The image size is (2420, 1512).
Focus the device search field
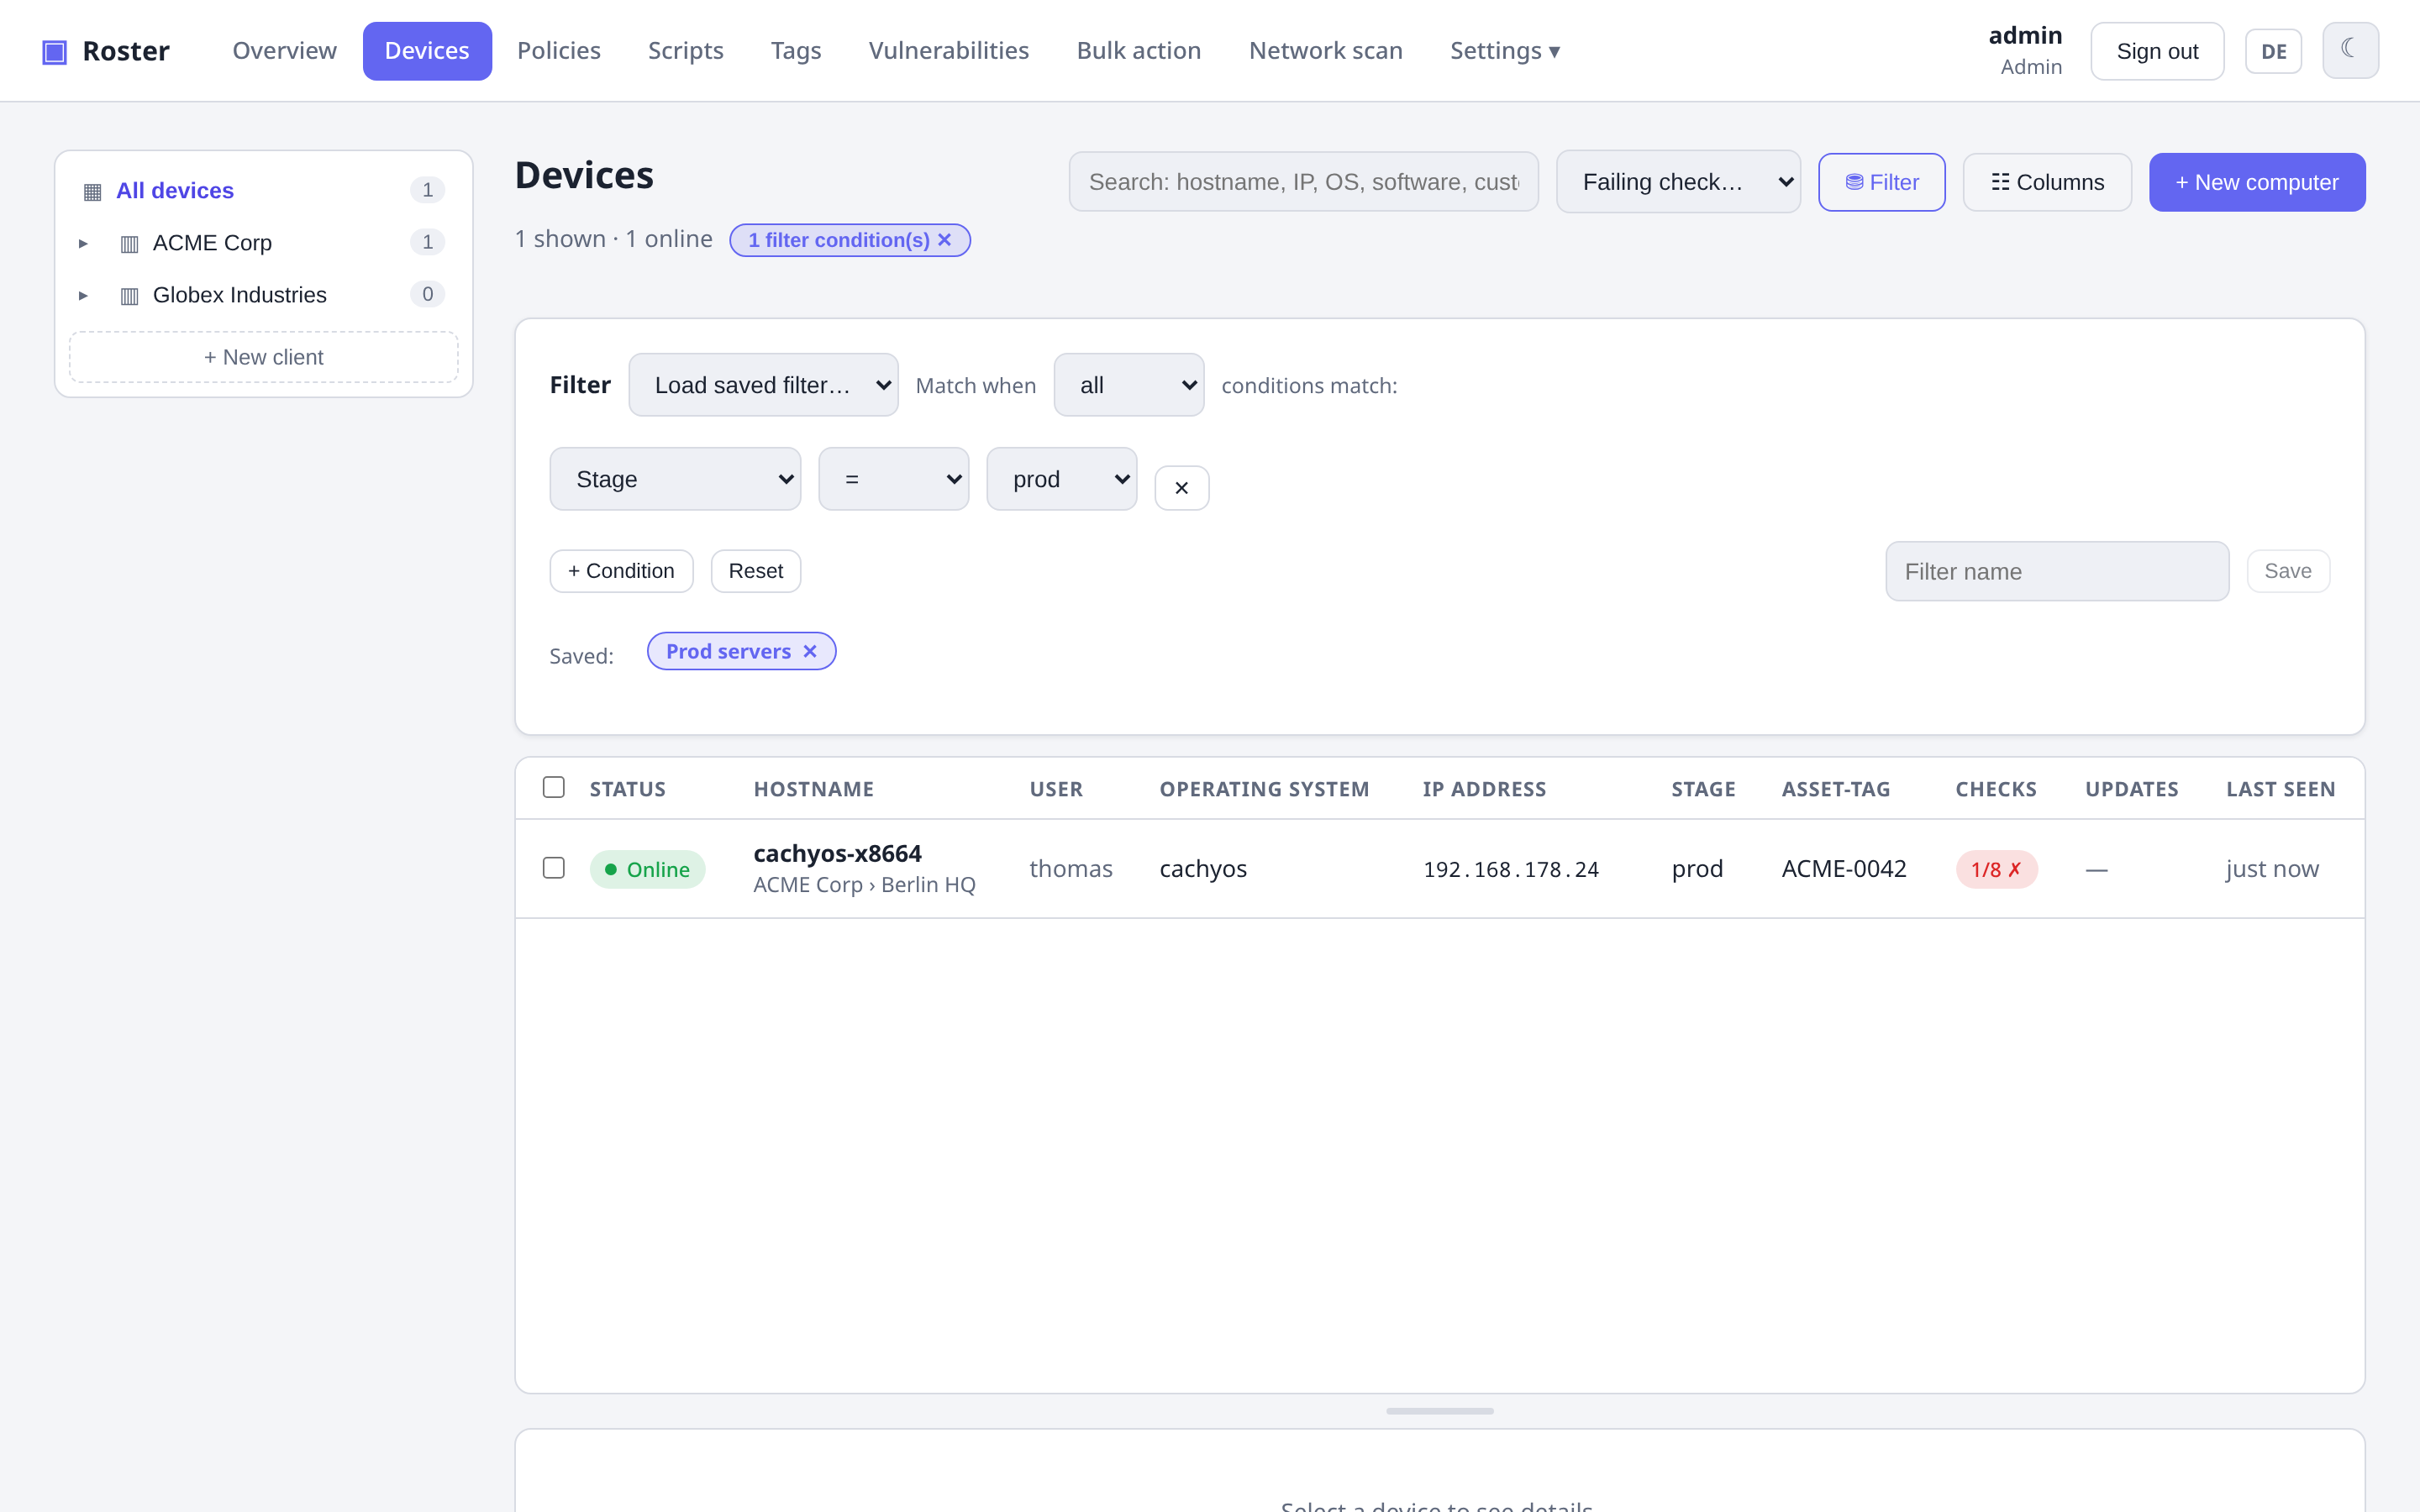coord(1303,182)
